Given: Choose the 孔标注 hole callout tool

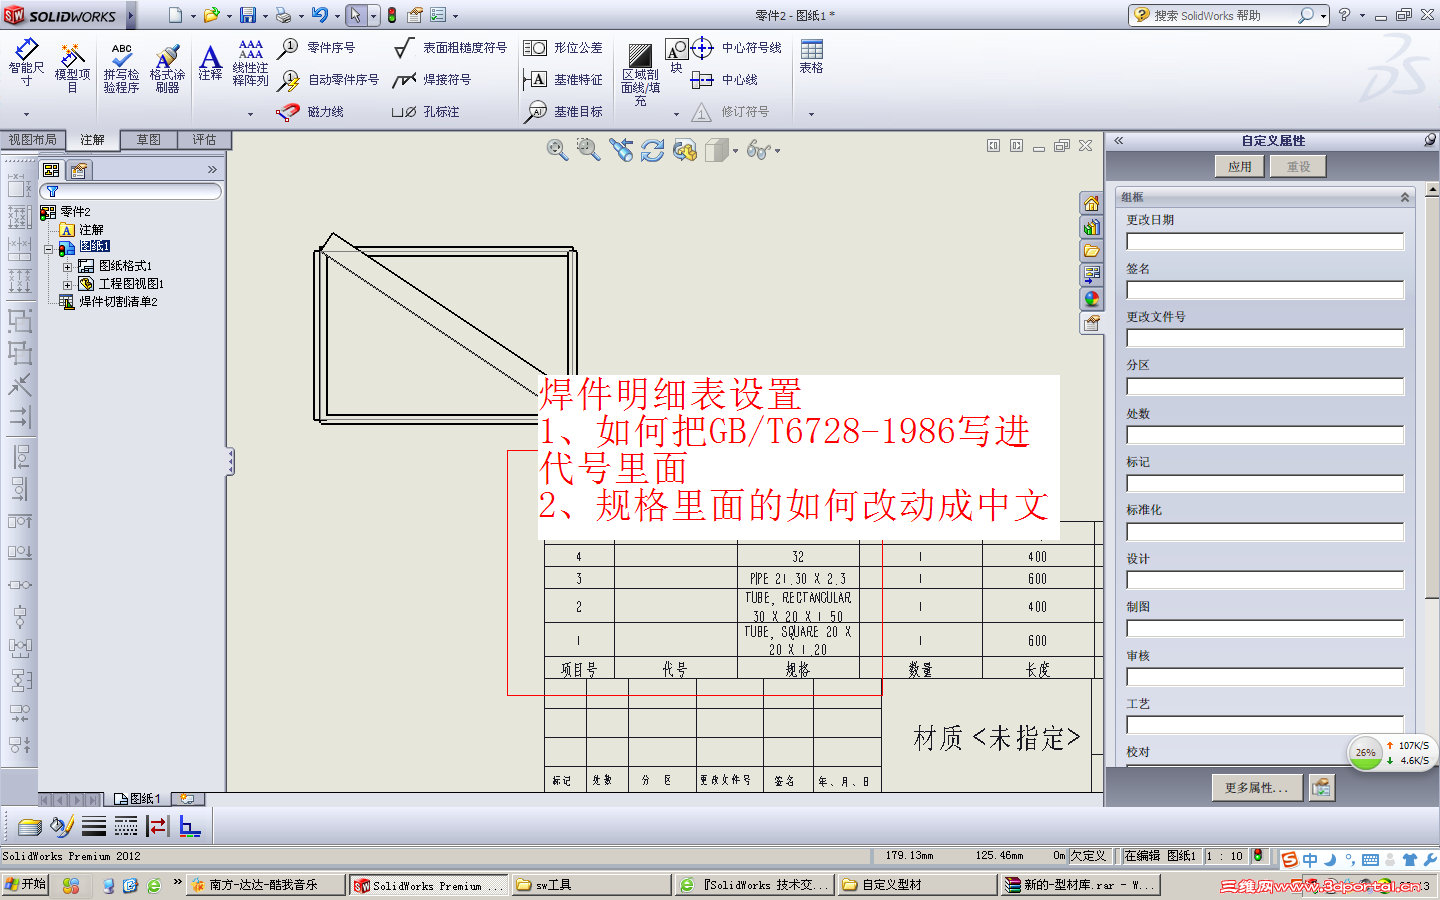Looking at the screenshot, I should 425,112.
